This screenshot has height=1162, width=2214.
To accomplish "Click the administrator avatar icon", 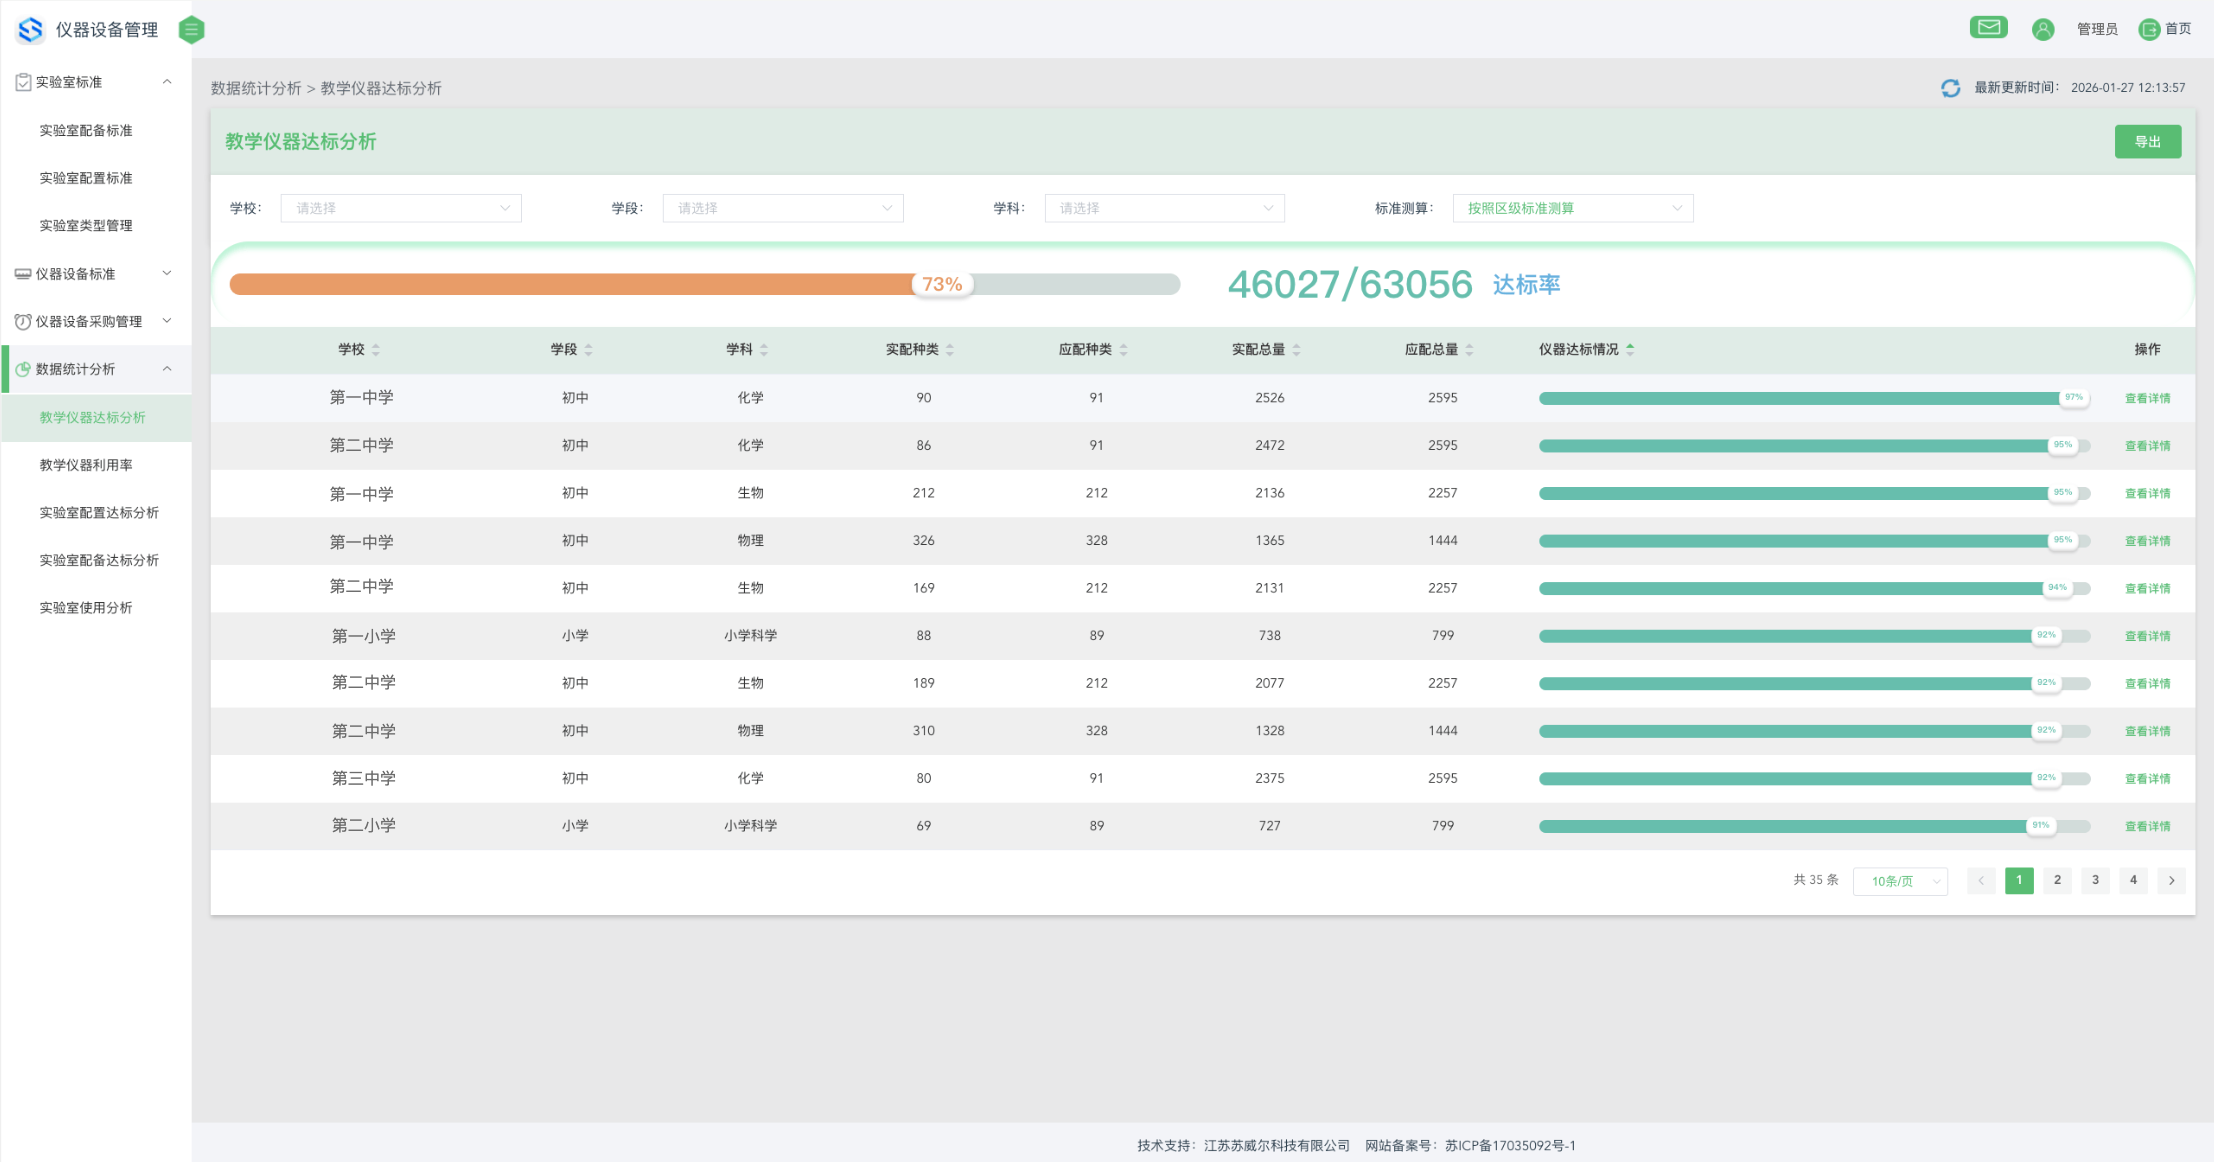I will [2043, 29].
